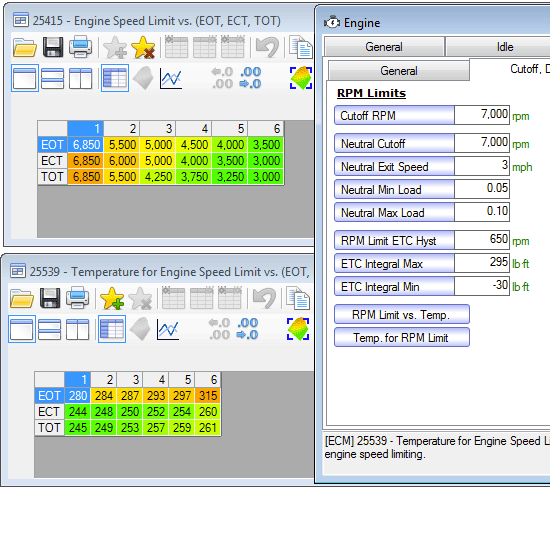Image resolution: width=550 pixels, height=533 pixels.
Task: 3D surface view icon in 25415 window
Action: [x=143, y=78]
